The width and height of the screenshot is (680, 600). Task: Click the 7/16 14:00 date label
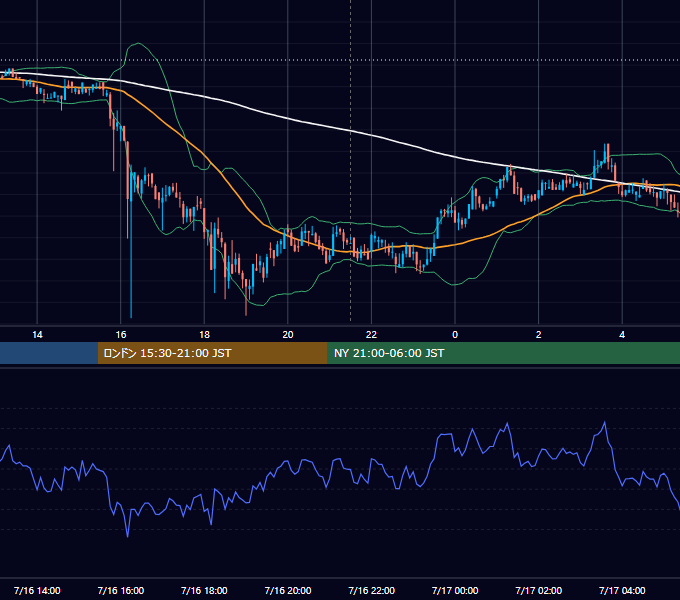point(37,590)
